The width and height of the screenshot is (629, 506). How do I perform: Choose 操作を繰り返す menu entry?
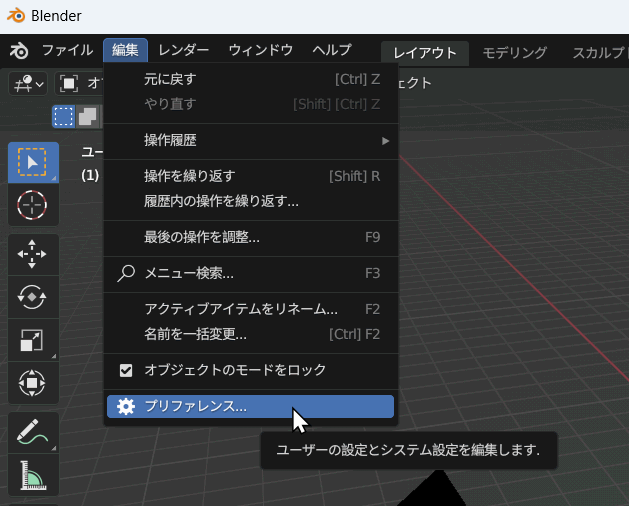coord(251,176)
